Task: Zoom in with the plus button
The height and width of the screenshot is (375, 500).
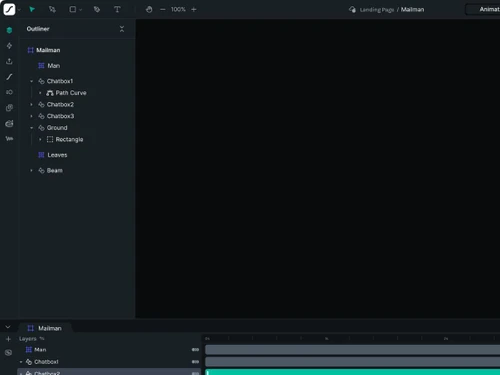Action: pos(194,9)
